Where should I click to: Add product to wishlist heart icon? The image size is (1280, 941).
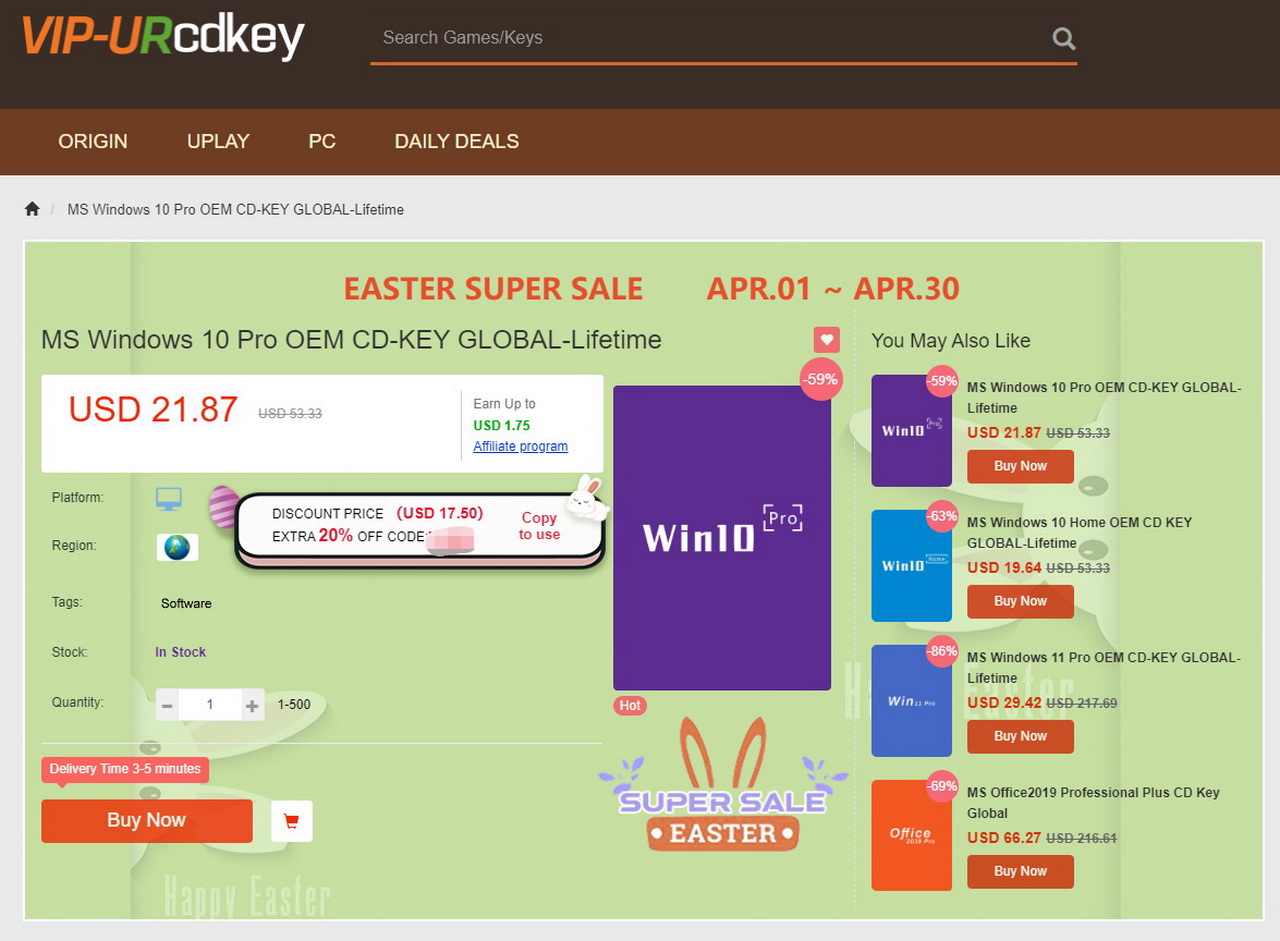(826, 340)
